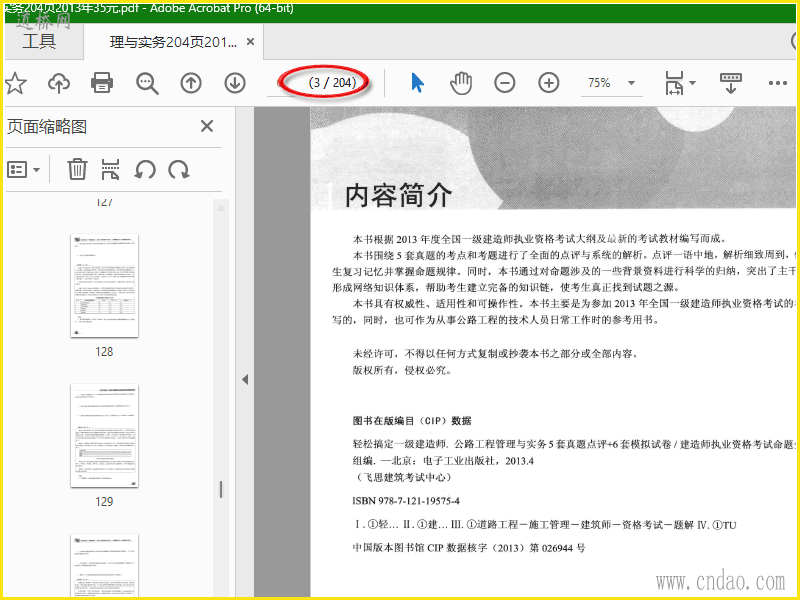Print the document with printer icon
The height and width of the screenshot is (600, 800).
[x=102, y=83]
